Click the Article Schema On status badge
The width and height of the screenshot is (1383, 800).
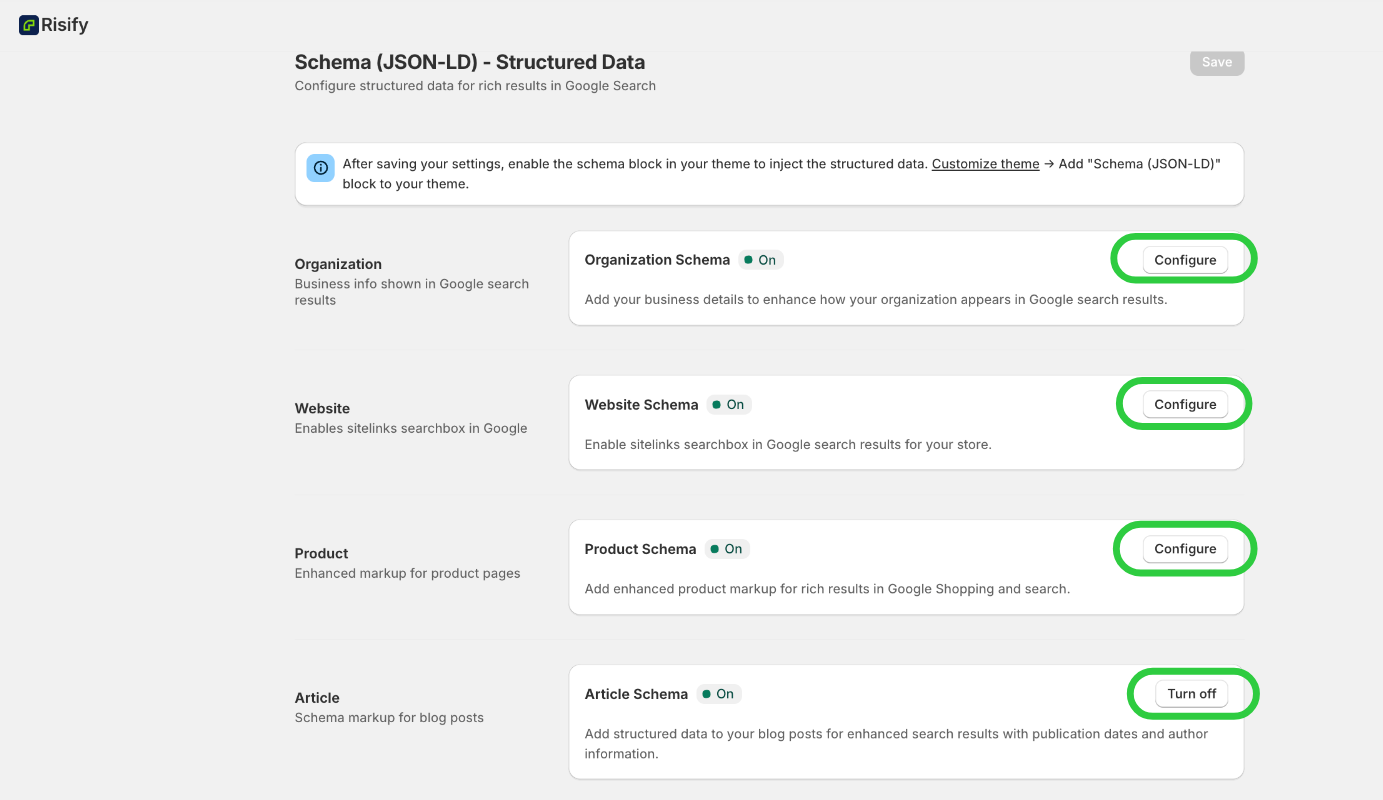(x=718, y=694)
